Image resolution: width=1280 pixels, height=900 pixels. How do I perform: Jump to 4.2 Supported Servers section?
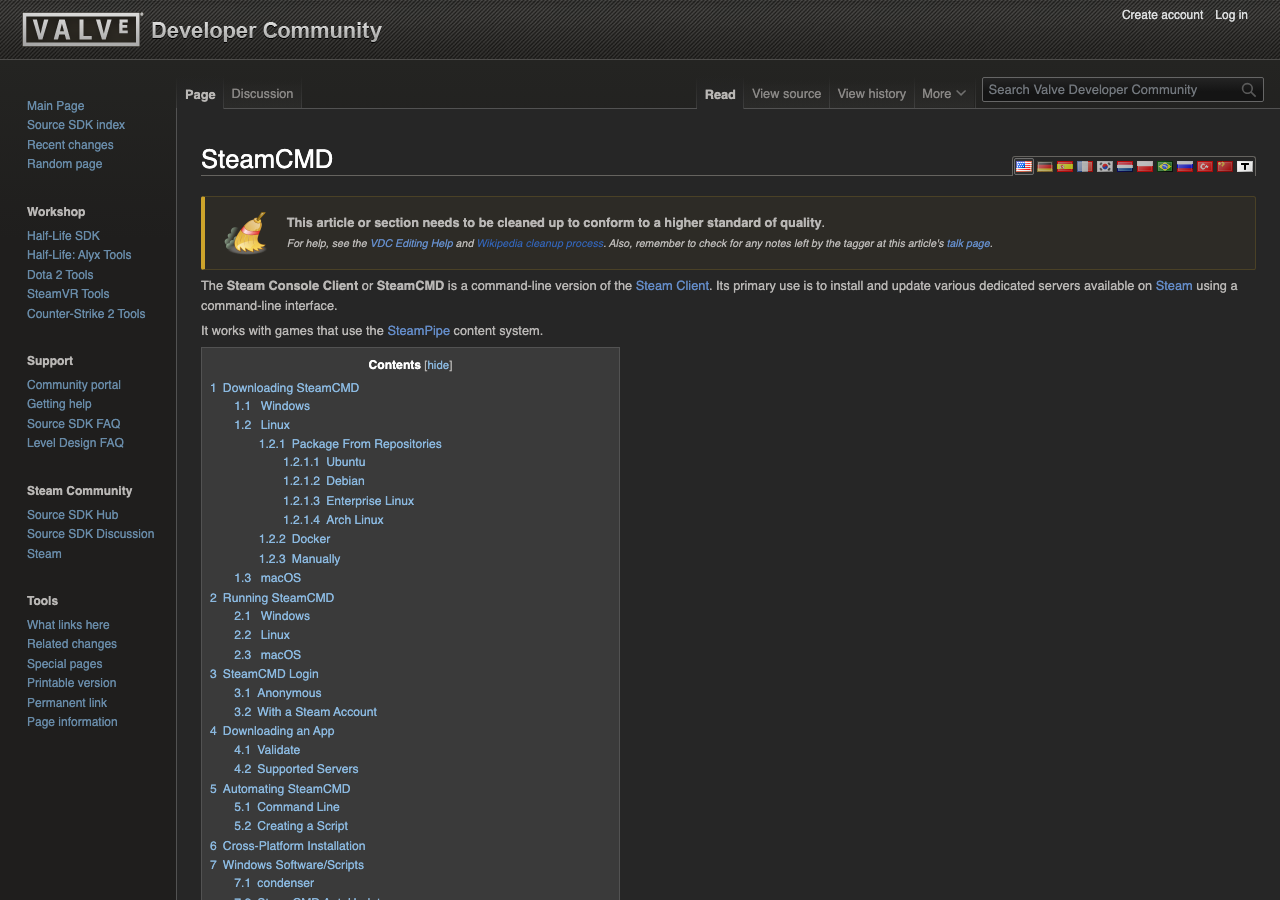[x=296, y=769]
